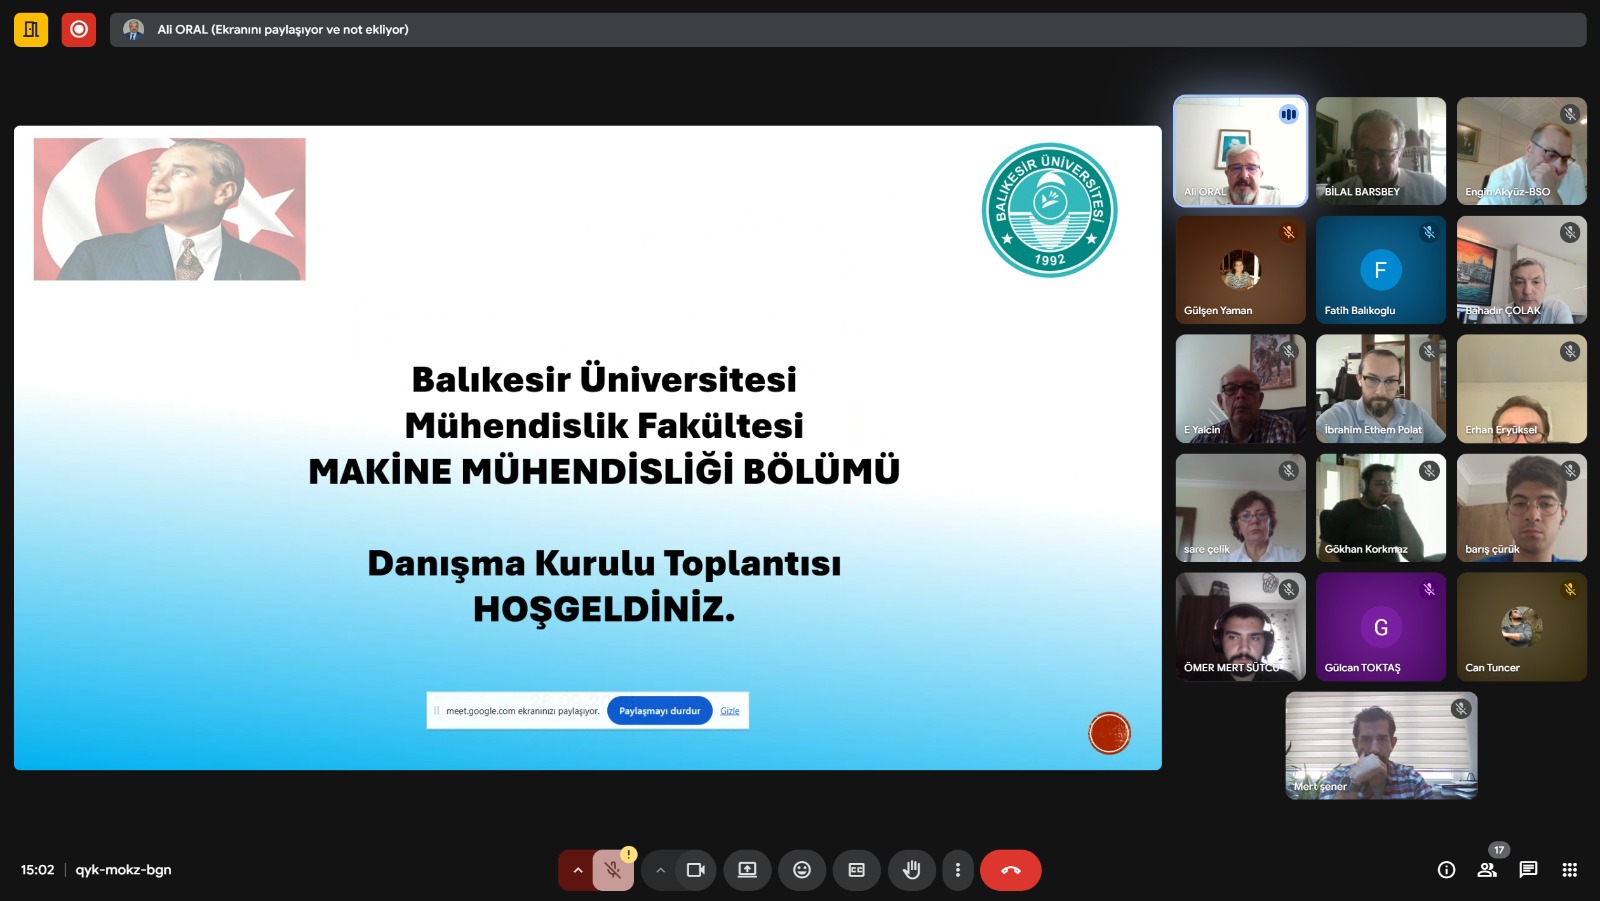Select Bahadır ÇOLAK's video tile
The height and width of the screenshot is (901, 1600).
point(1522,270)
